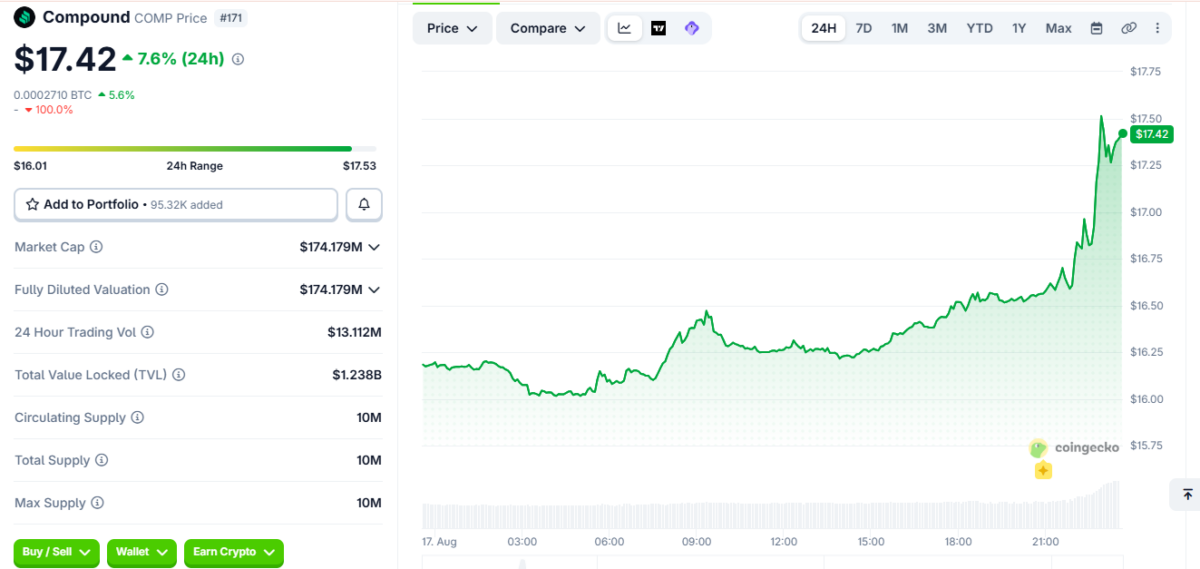Click the 24h Range progress bar
Viewport: 1200px width, 569px height.
click(x=195, y=149)
